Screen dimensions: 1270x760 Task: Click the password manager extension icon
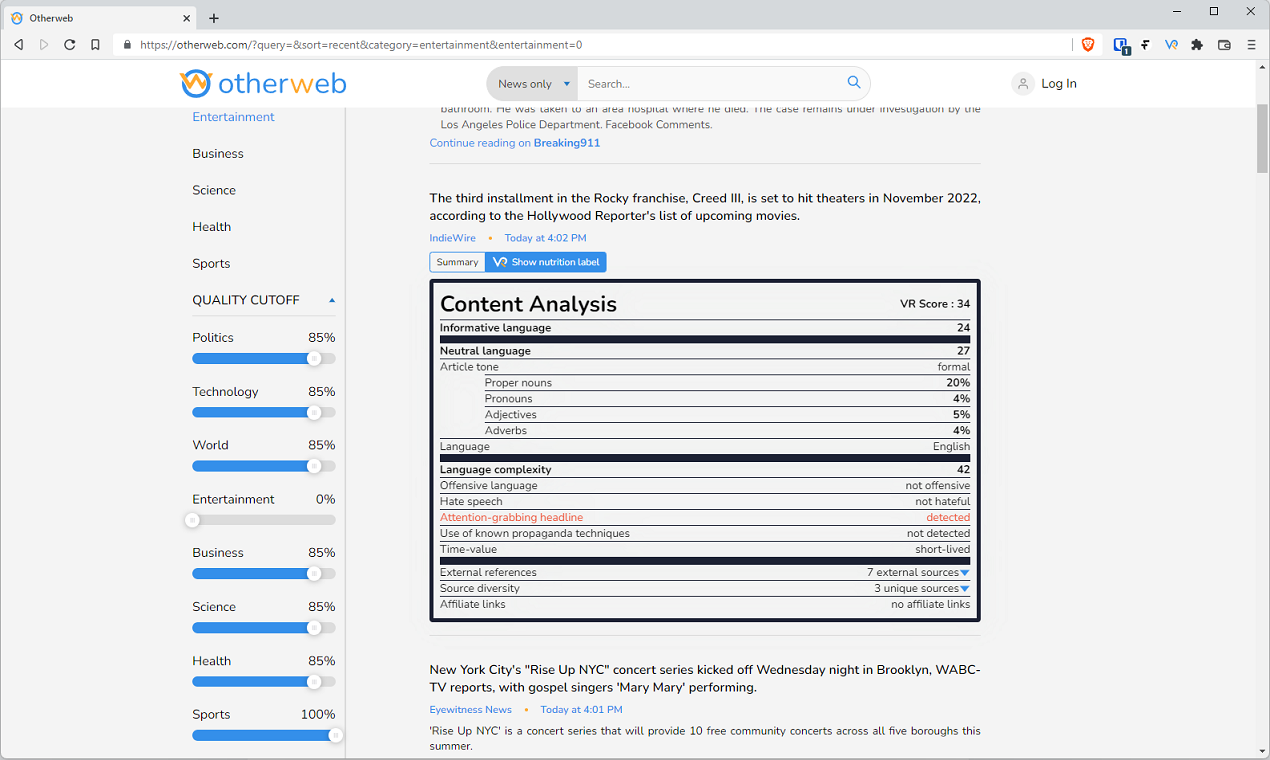coord(1121,45)
